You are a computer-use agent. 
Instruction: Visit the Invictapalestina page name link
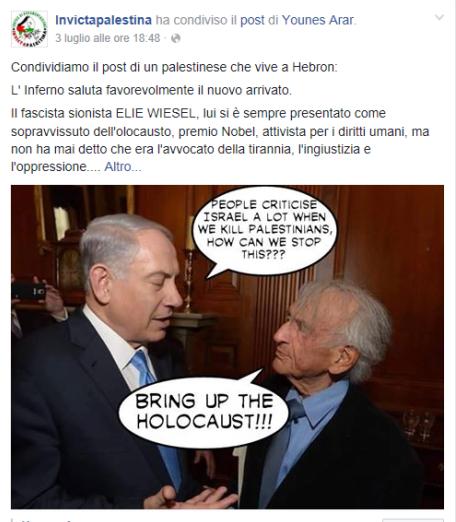click(x=103, y=20)
